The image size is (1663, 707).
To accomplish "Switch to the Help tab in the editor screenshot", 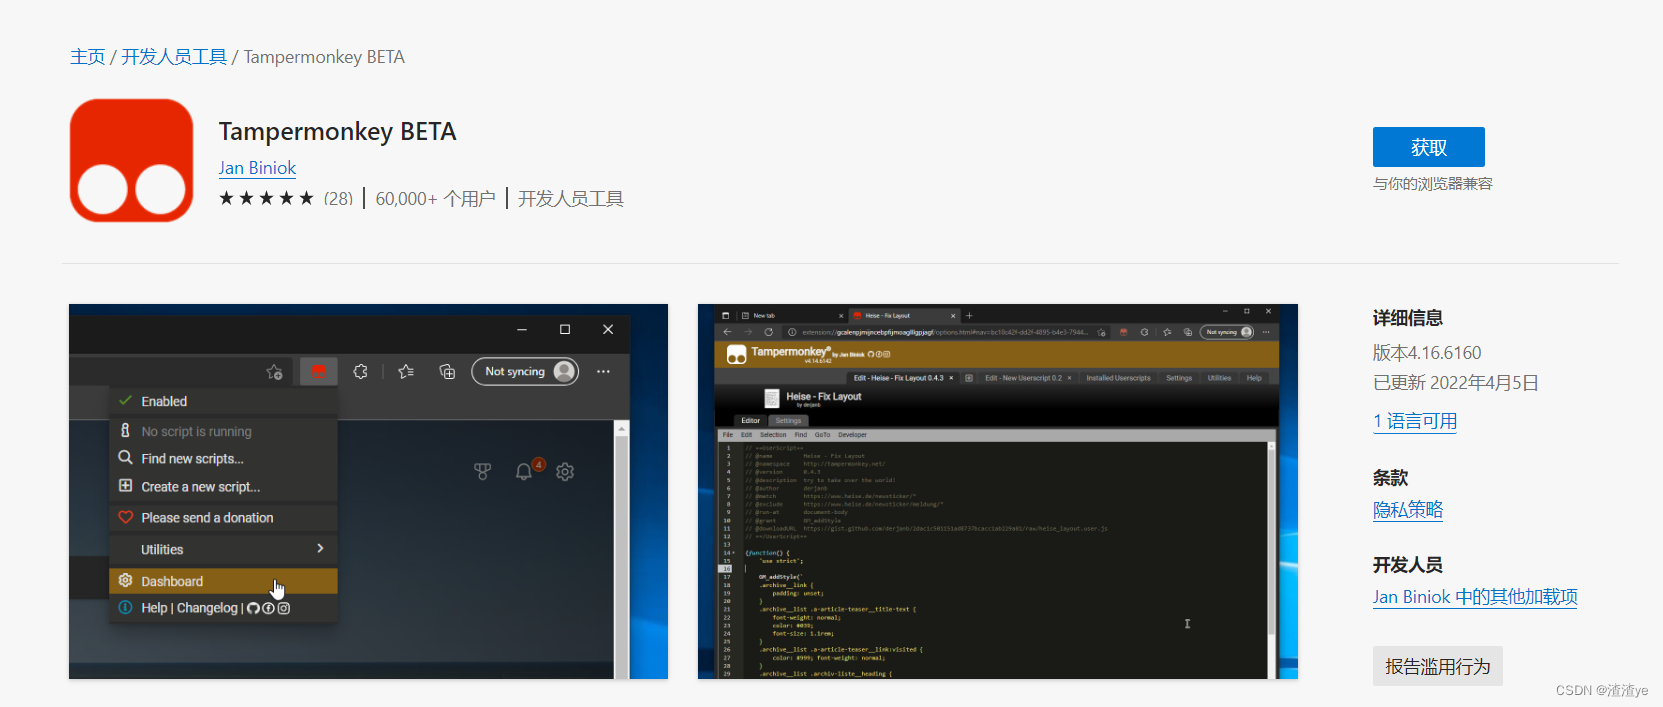I will pos(1254,378).
